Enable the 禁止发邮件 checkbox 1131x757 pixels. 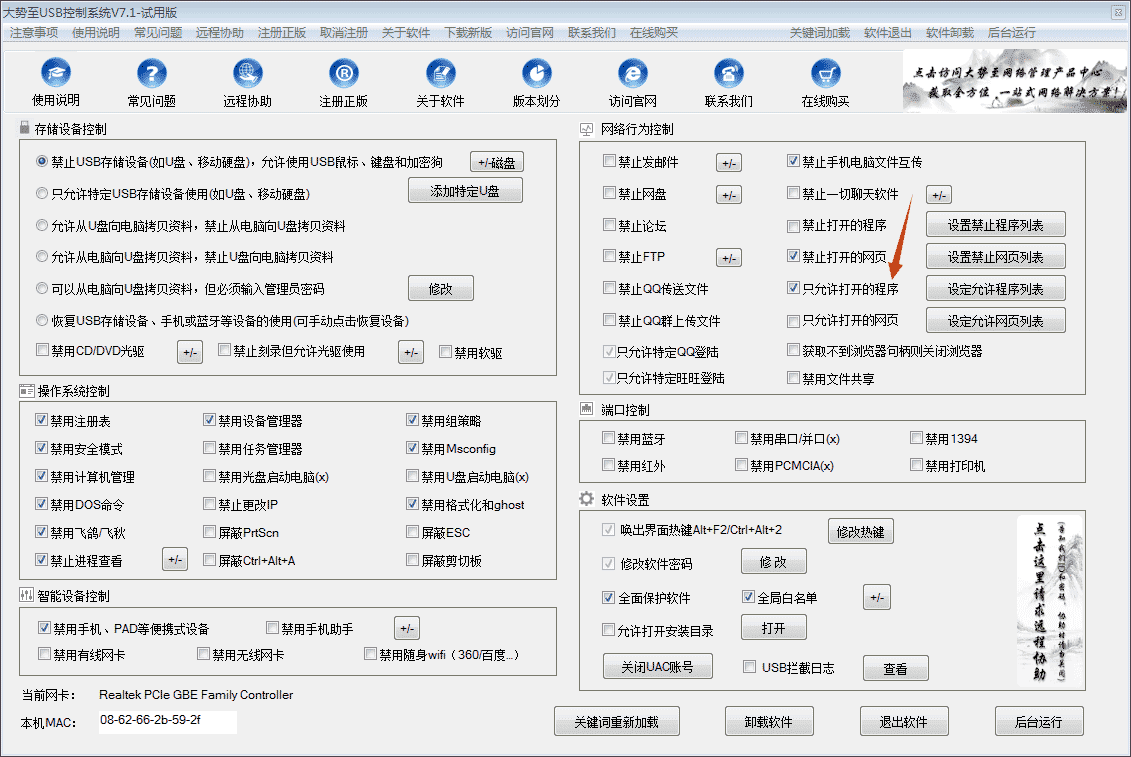tap(608, 161)
